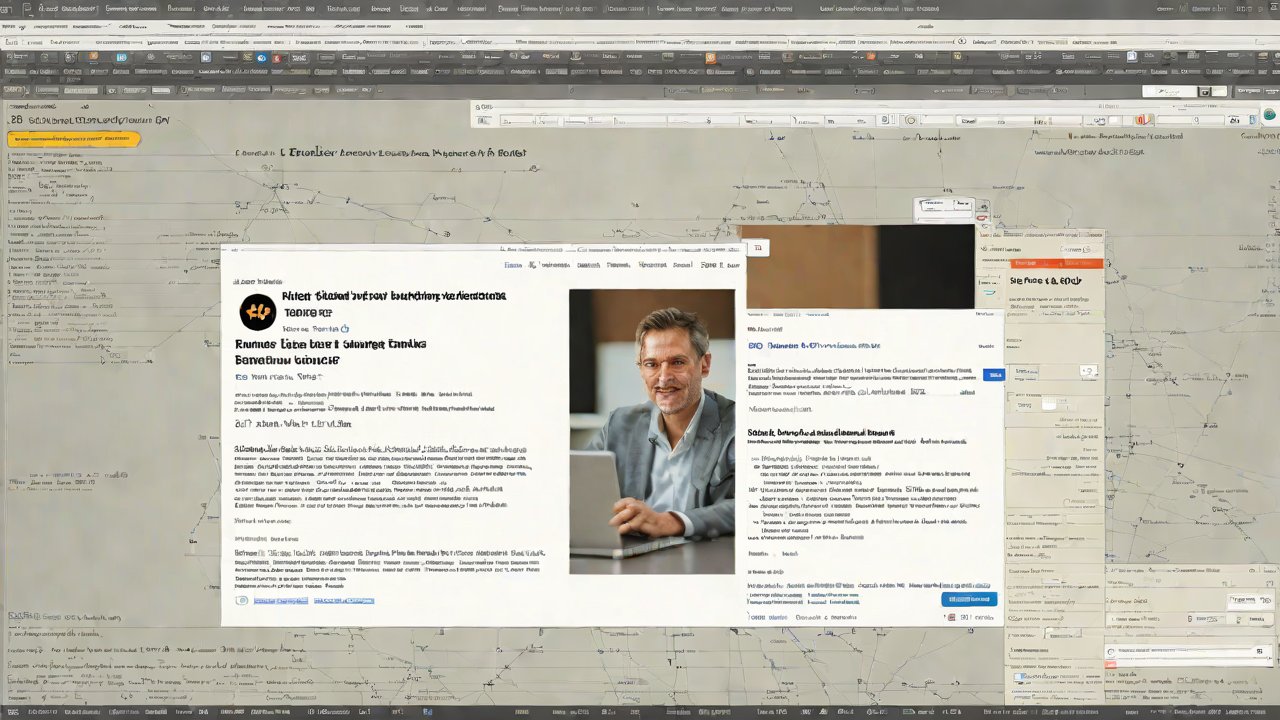This screenshot has height=720, width=1280.
Task: Click the orange icon in the dark toolbar center
Action: pyautogui.click(x=710, y=58)
